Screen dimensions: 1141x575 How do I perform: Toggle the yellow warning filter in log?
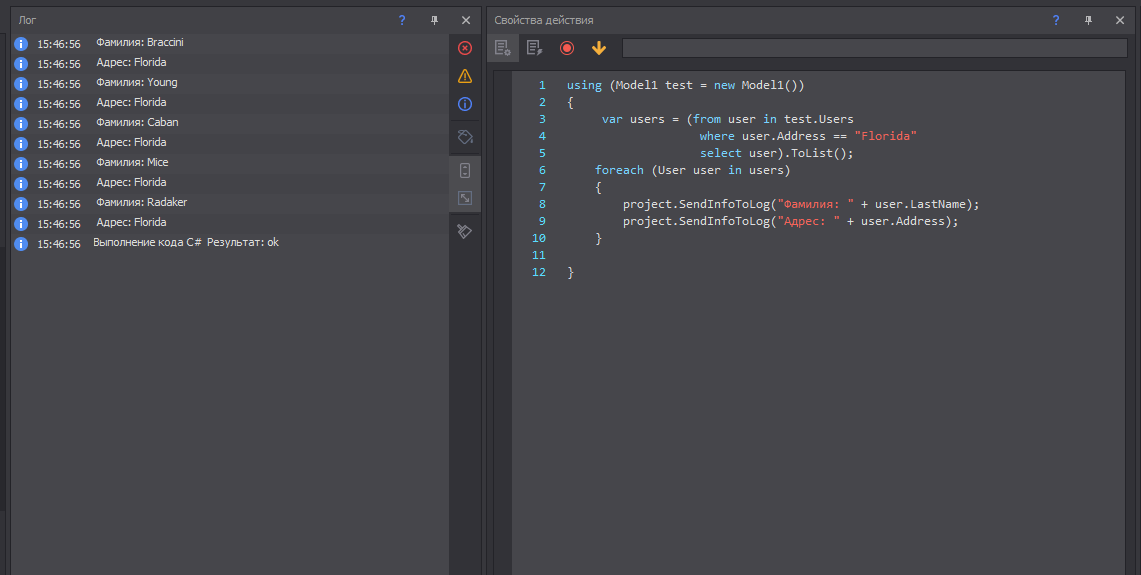[465, 76]
